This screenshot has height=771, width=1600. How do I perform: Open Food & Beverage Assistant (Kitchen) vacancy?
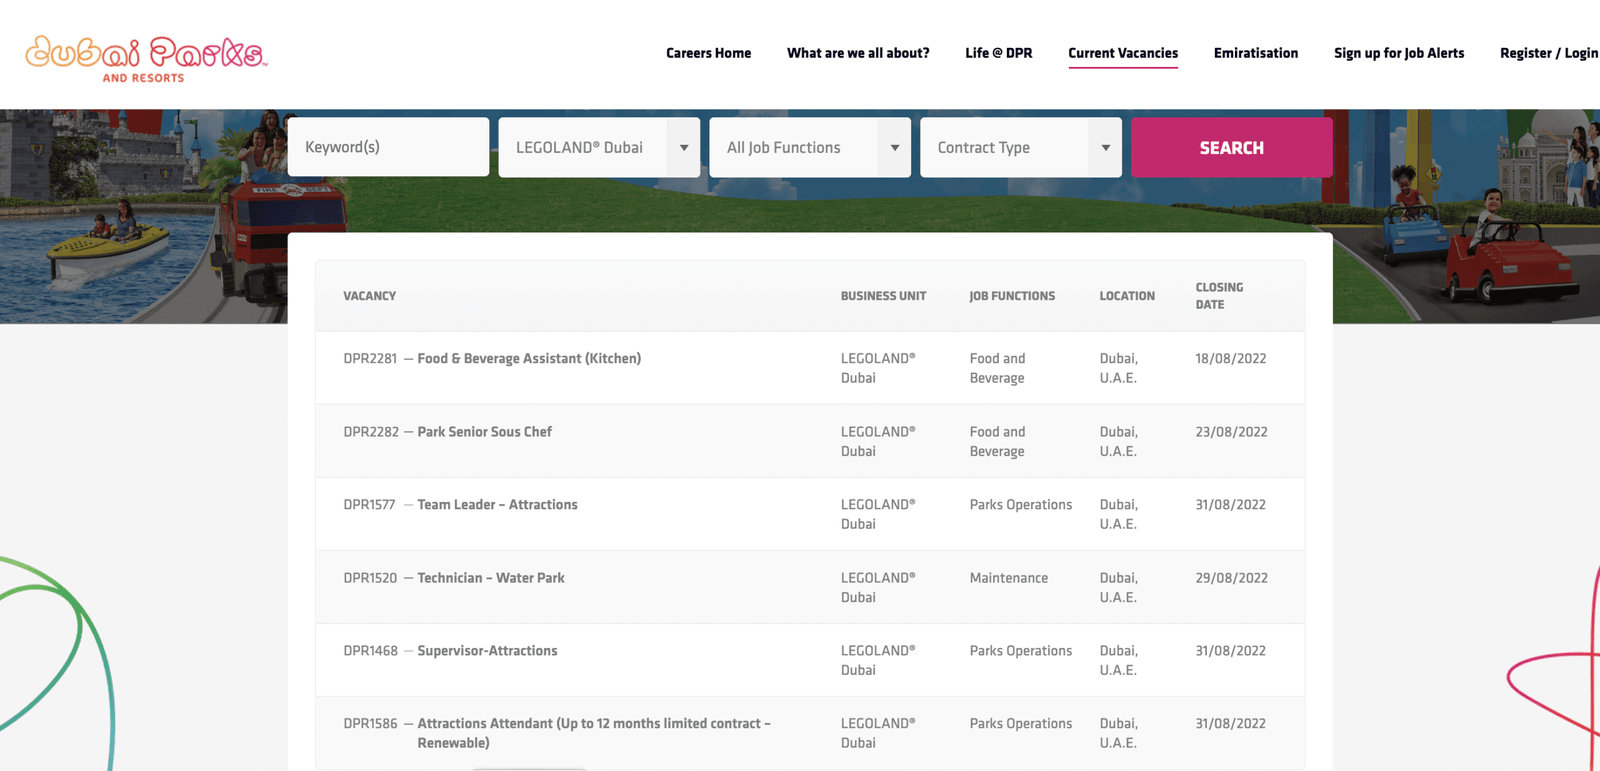tap(528, 358)
